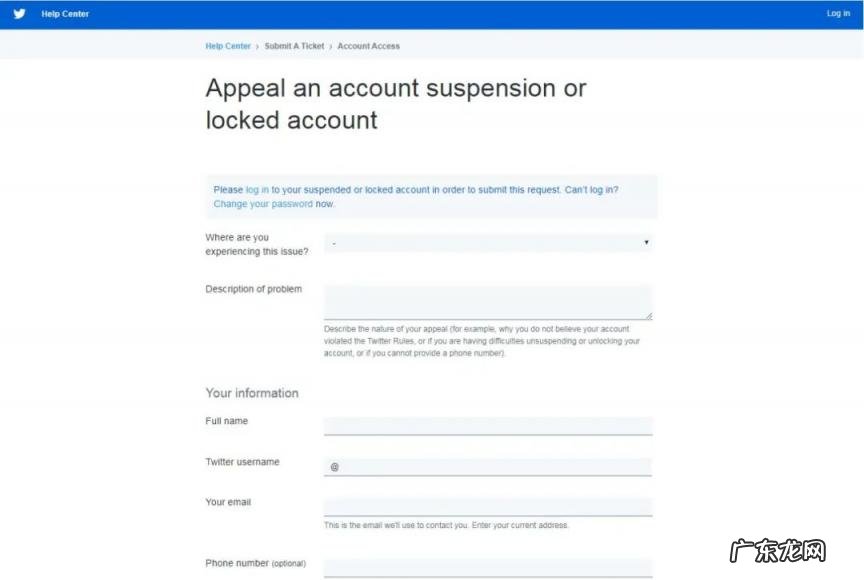Screen dimensions: 864x580
Task: Click the Phone number input field
Action: pos(488,567)
